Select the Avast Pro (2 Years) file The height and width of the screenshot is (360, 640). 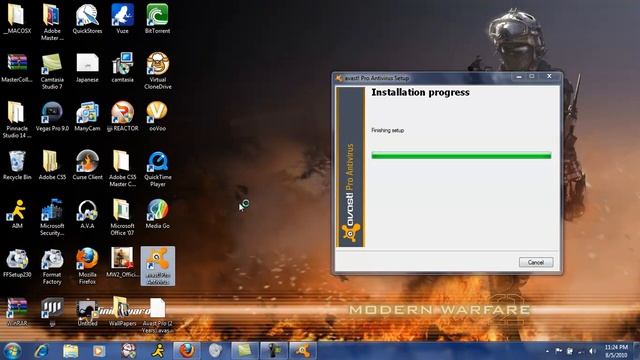[x=158, y=315]
